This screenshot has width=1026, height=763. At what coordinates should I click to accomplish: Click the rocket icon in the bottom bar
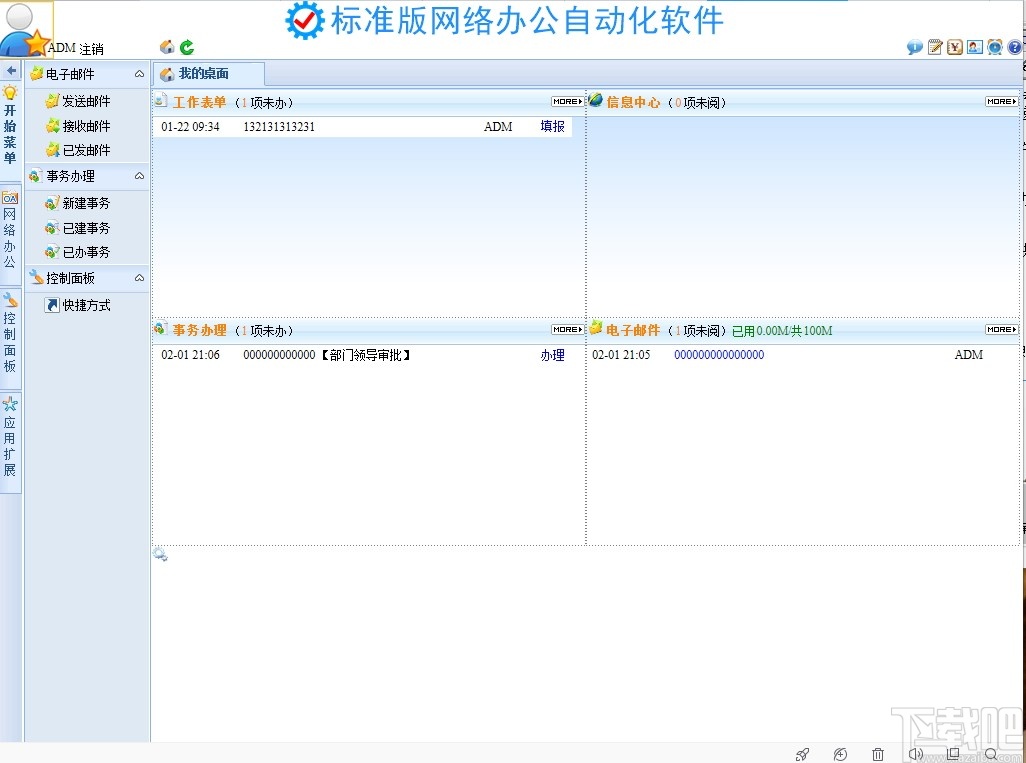[801, 753]
